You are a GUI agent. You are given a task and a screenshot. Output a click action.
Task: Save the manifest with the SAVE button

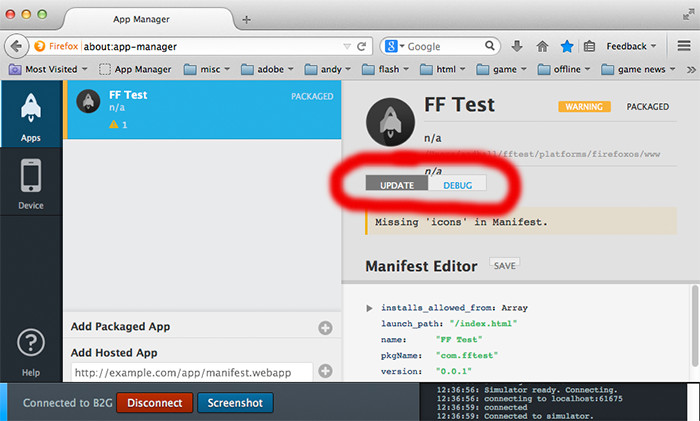pos(504,265)
